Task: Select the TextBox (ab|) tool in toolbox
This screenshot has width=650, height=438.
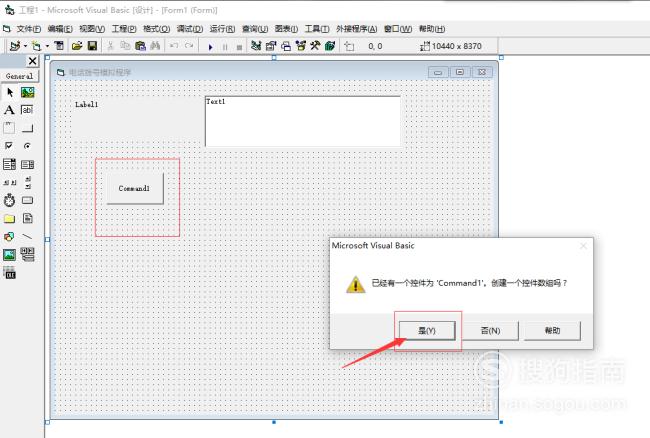Action: pyautogui.click(x=27, y=110)
